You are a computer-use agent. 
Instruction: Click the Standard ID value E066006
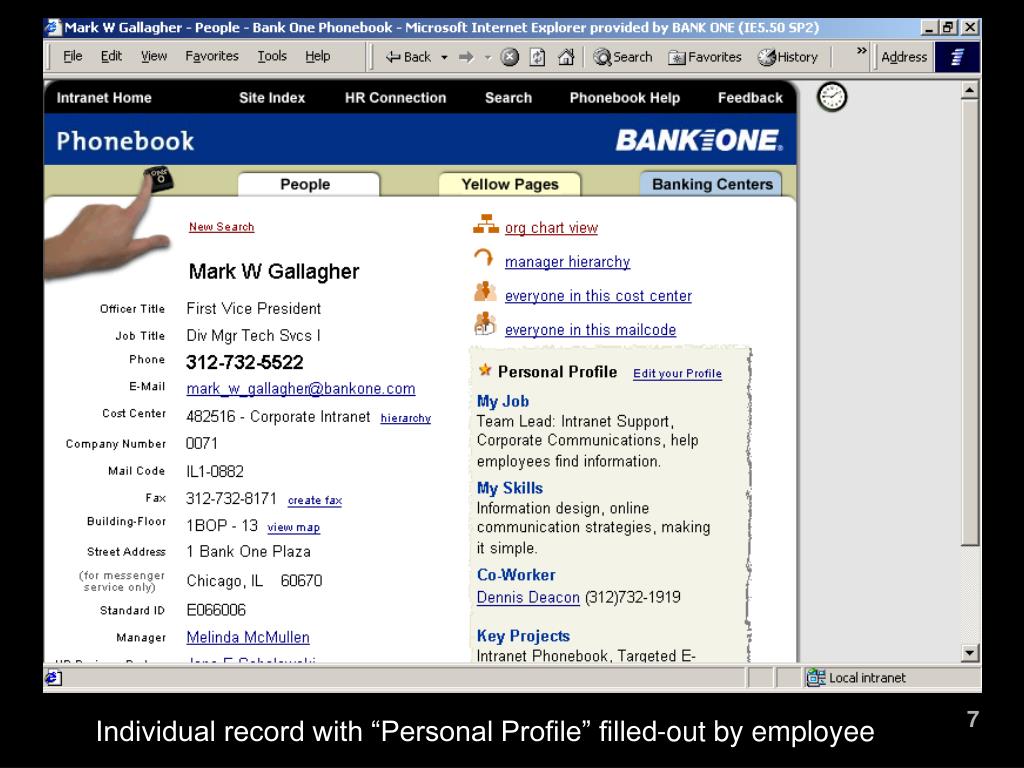(216, 610)
